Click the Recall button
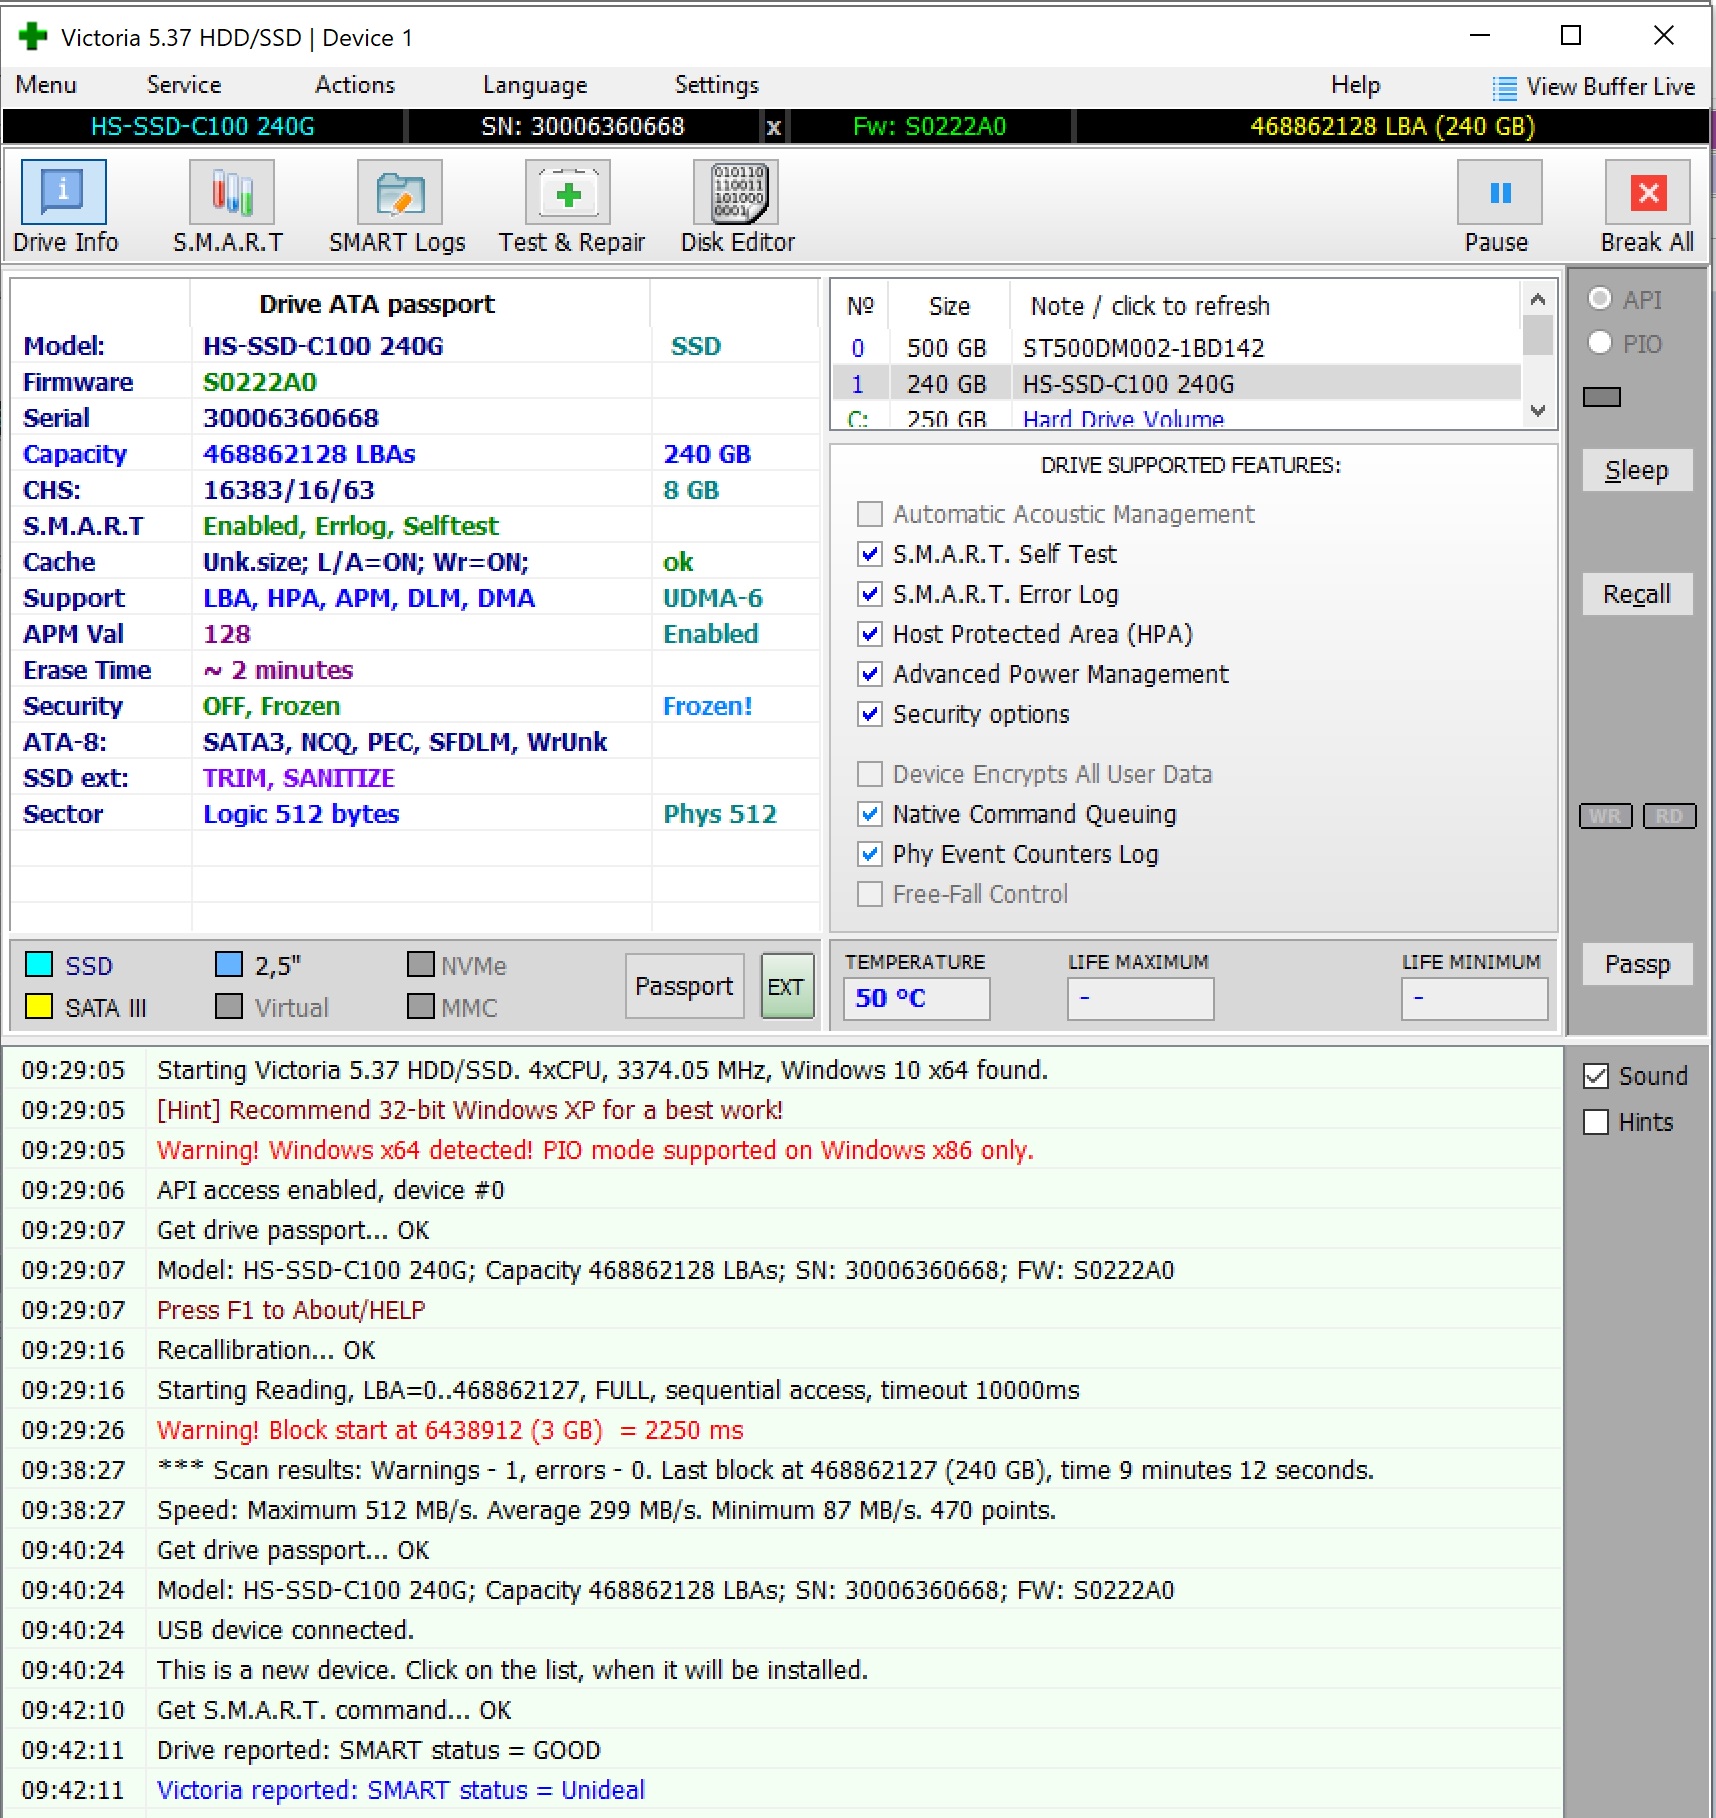 (1637, 594)
